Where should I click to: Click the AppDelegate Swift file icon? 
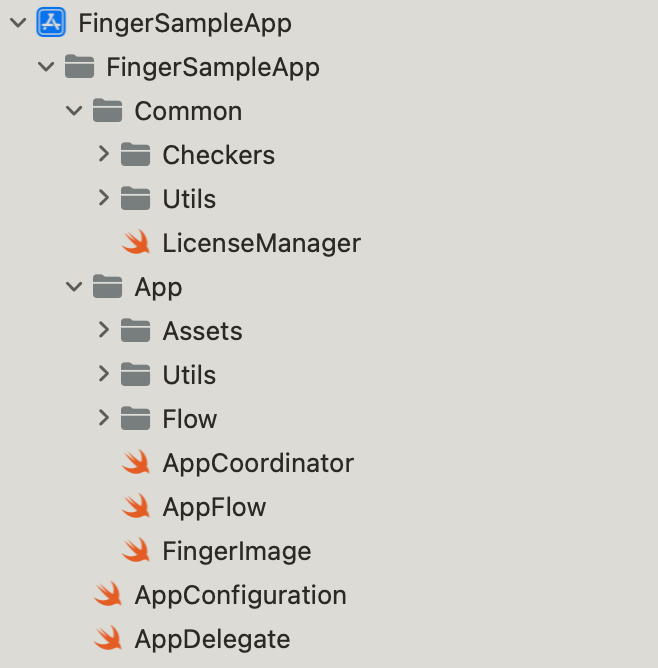(108, 638)
